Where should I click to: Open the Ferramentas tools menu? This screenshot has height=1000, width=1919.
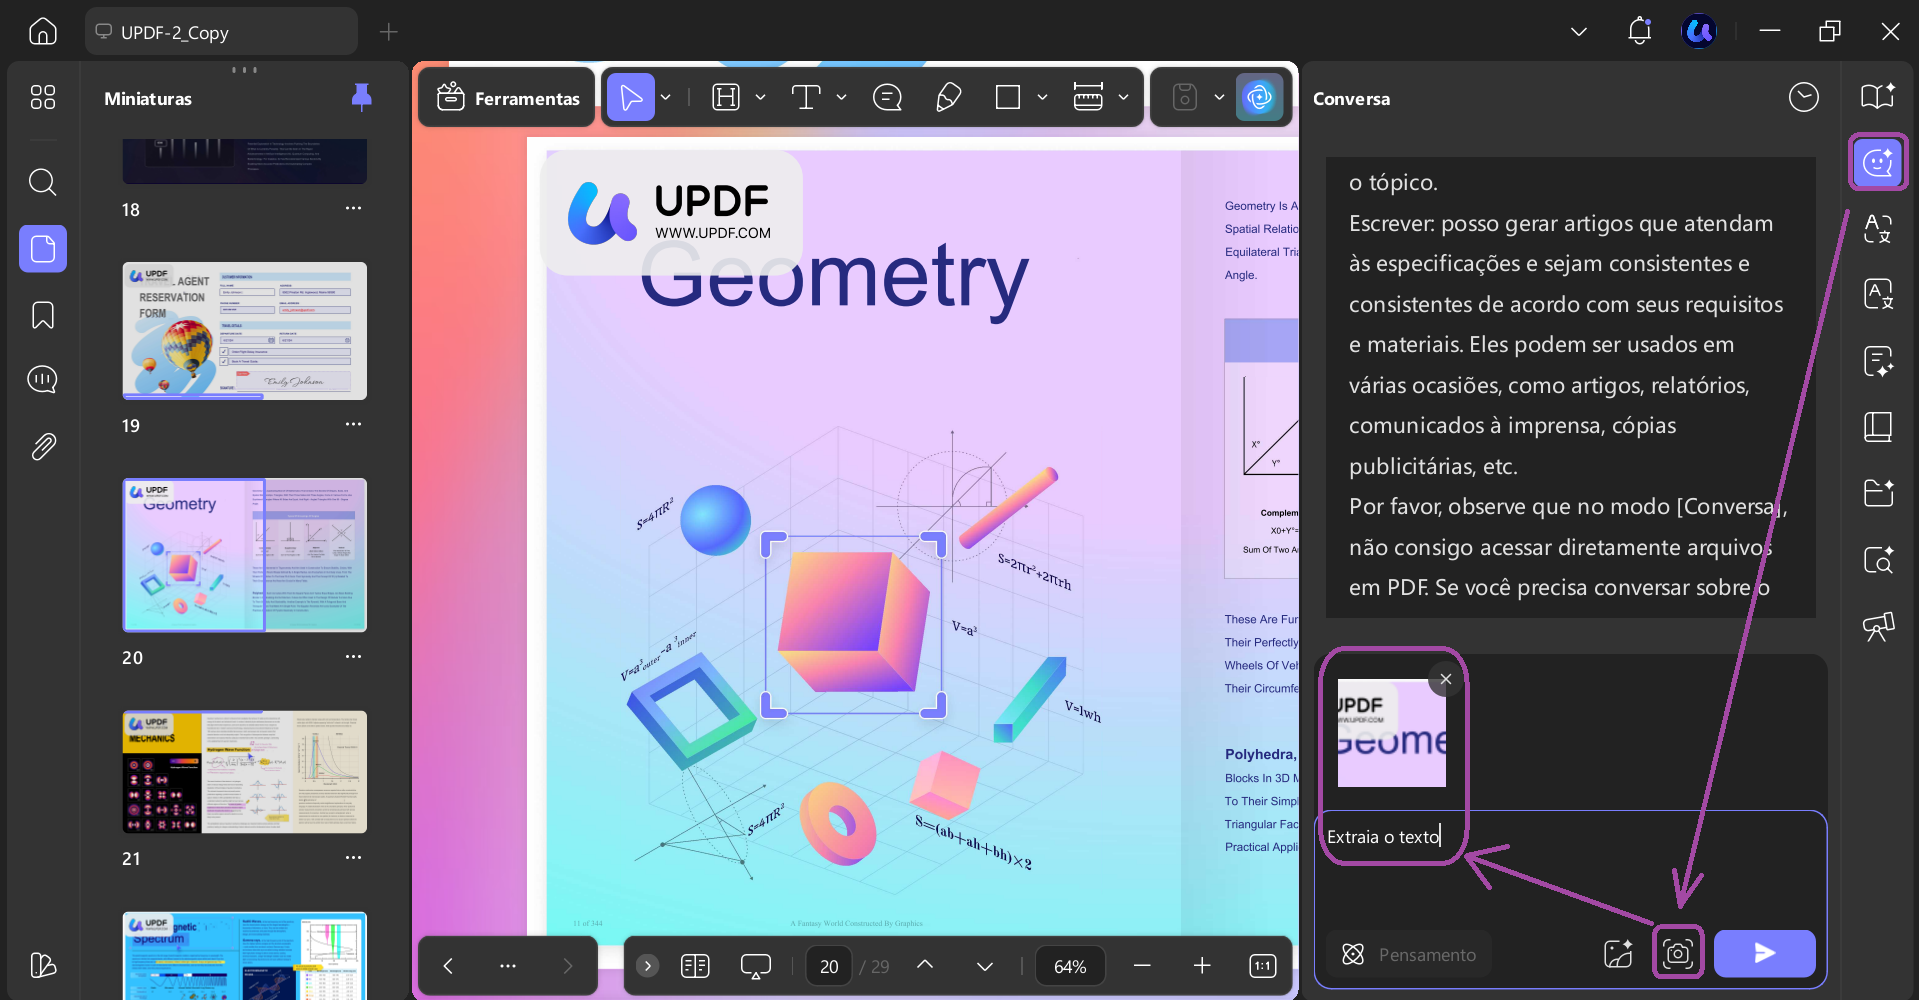[x=508, y=97]
